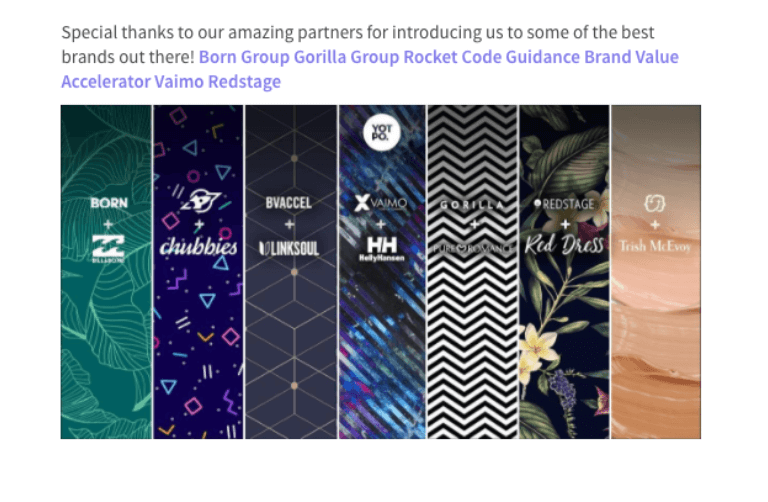The height and width of the screenshot is (502, 768).
Task: Click the Red Dress script logo
Action: (564, 245)
